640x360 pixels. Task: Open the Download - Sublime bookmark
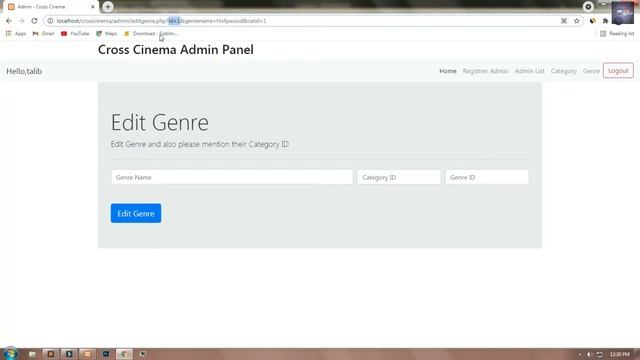tap(151, 33)
